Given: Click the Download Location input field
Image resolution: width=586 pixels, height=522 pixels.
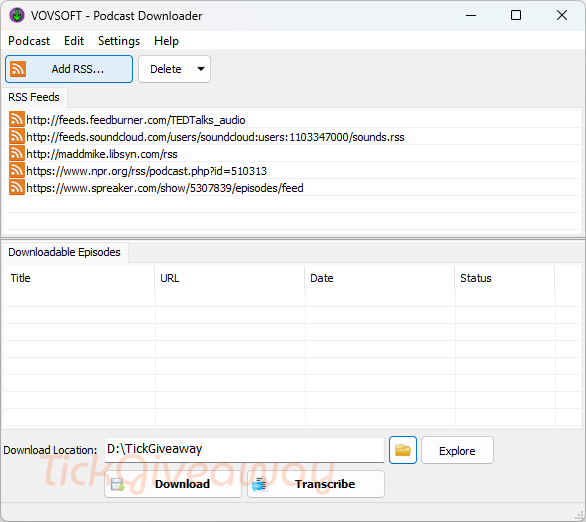Looking at the screenshot, I should pyautogui.click(x=244, y=450).
